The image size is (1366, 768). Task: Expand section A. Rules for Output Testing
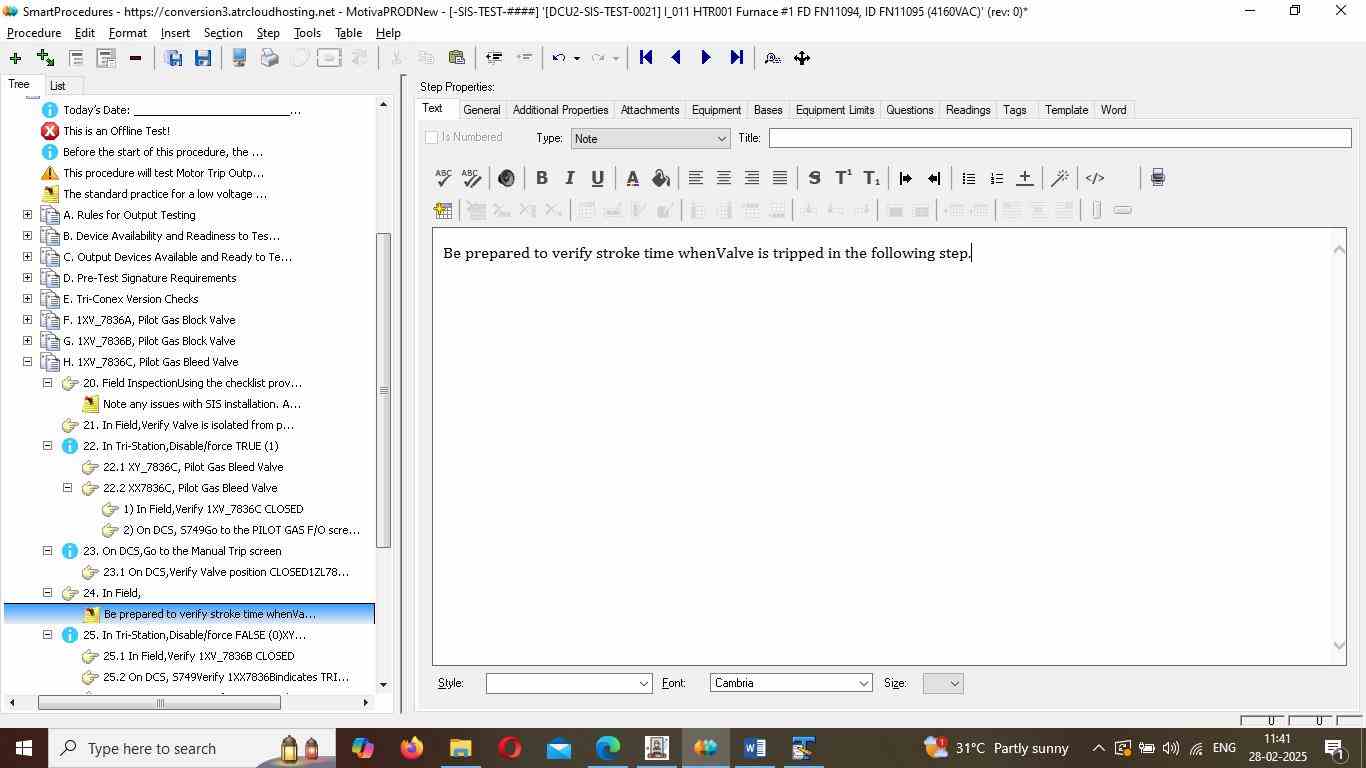tap(27, 215)
